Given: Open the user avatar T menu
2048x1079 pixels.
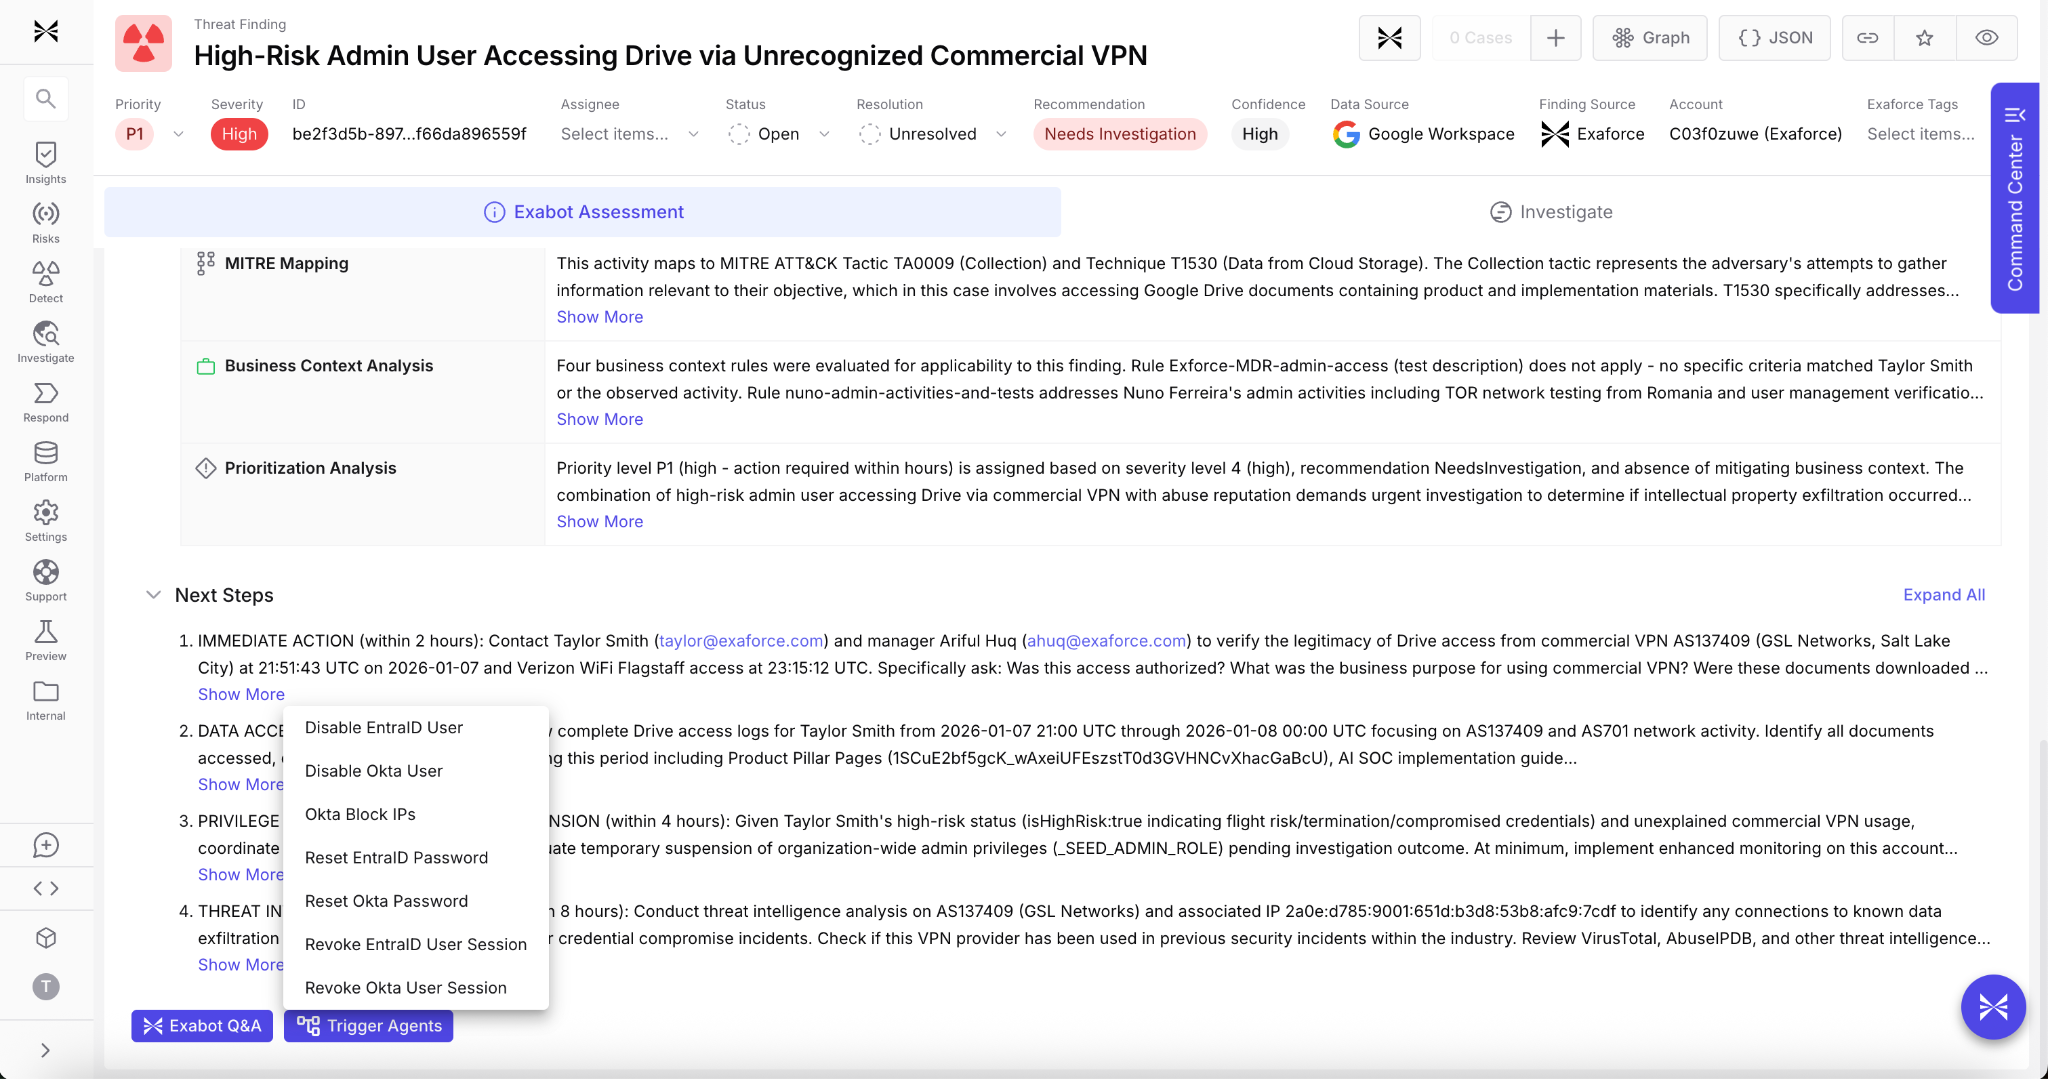Looking at the screenshot, I should click(46, 987).
